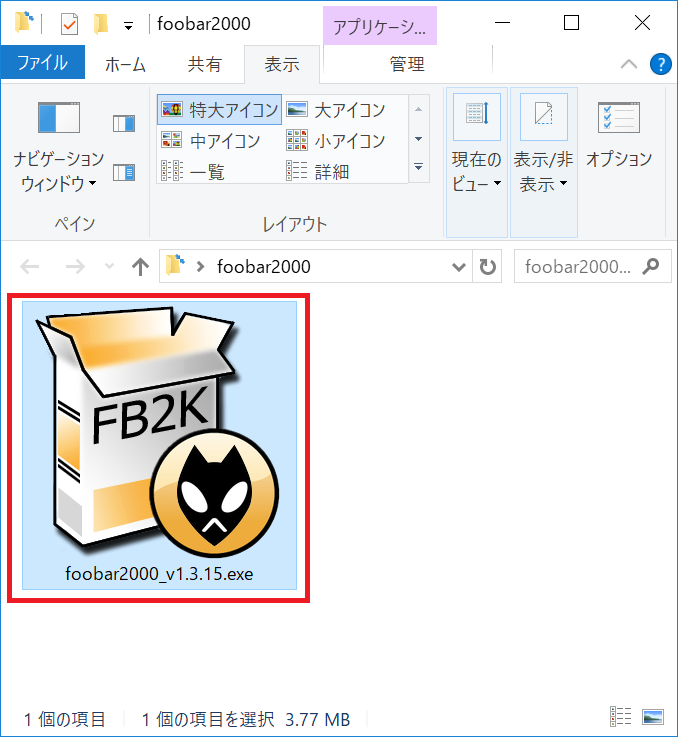
Task: Go forward with the right arrow button
Action: click(x=75, y=267)
